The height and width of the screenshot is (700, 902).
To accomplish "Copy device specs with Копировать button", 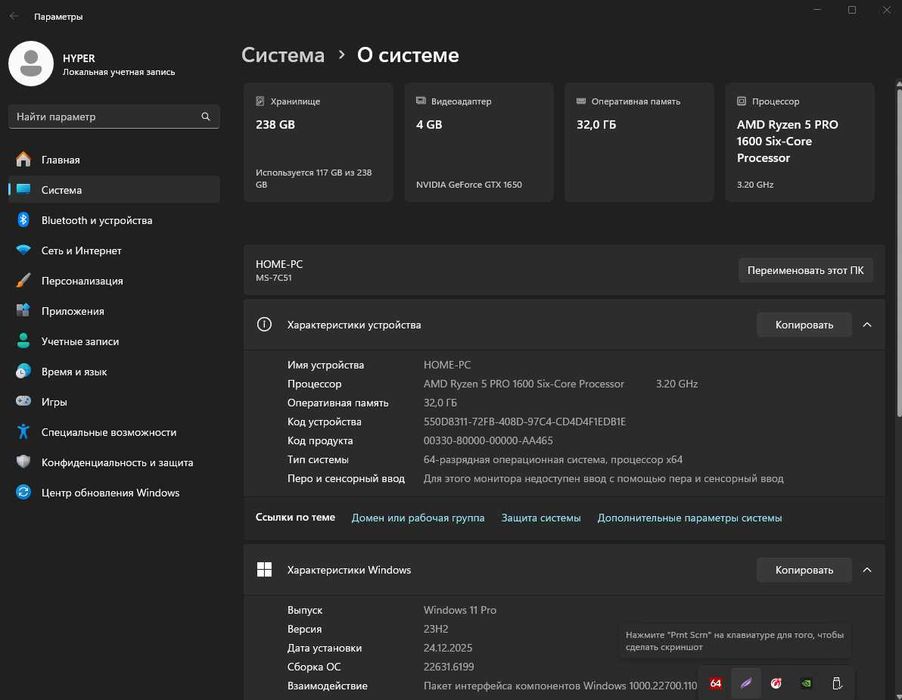I will (804, 324).
